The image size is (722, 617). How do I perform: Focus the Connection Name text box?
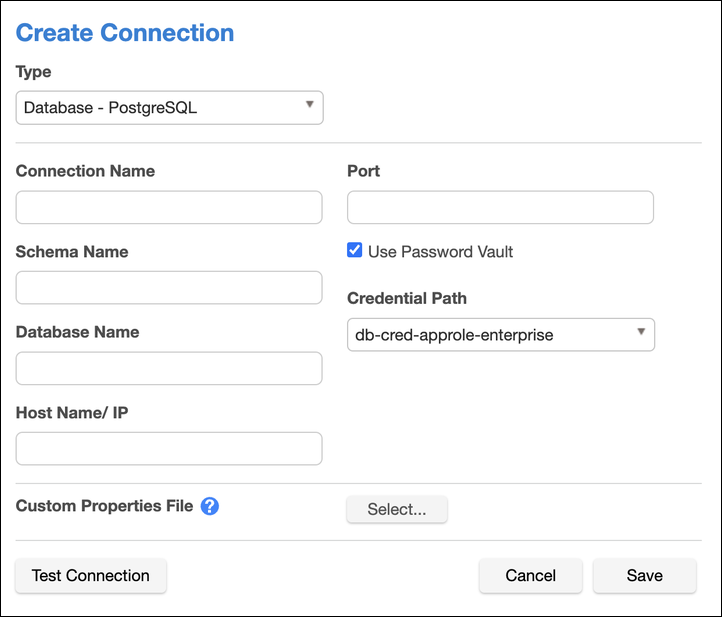[x=169, y=208]
